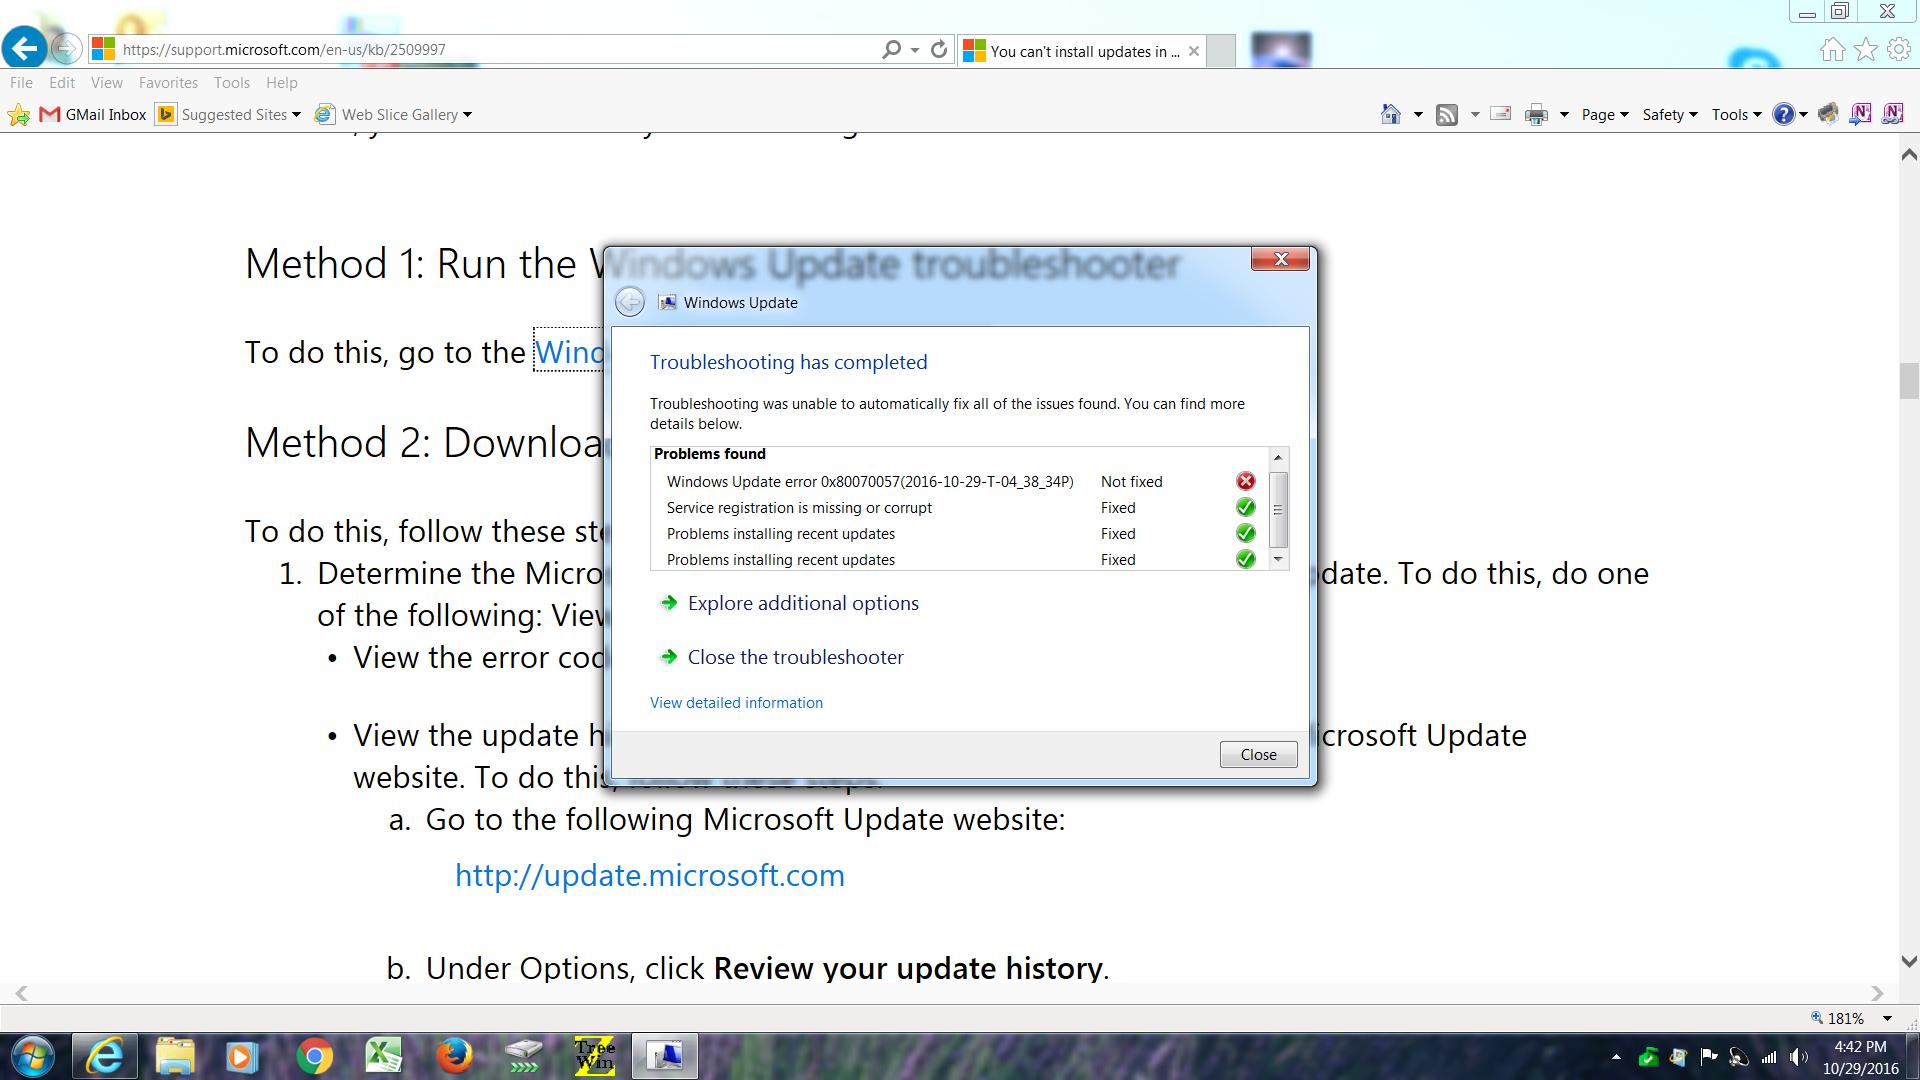Click the Home icon in command bar

1390,114
